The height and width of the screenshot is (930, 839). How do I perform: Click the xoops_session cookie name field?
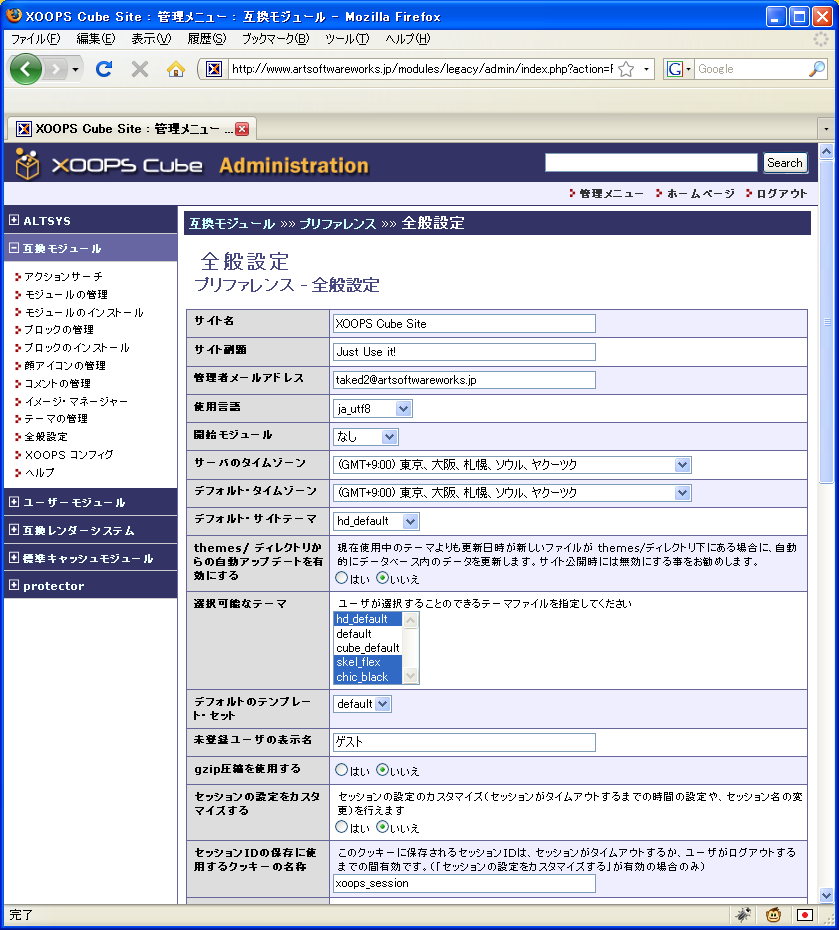pyautogui.click(x=464, y=883)
